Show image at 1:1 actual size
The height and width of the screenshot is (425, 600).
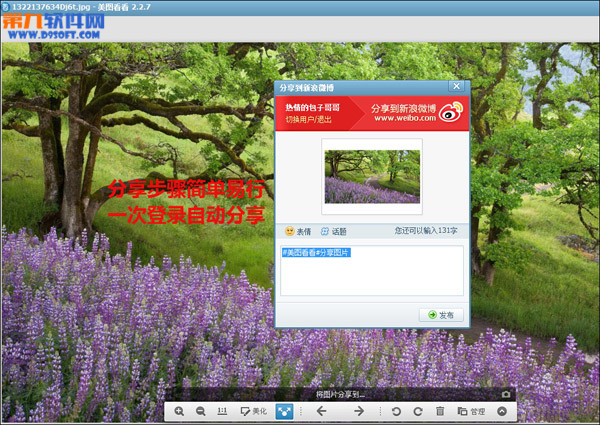tap(222, 411)
